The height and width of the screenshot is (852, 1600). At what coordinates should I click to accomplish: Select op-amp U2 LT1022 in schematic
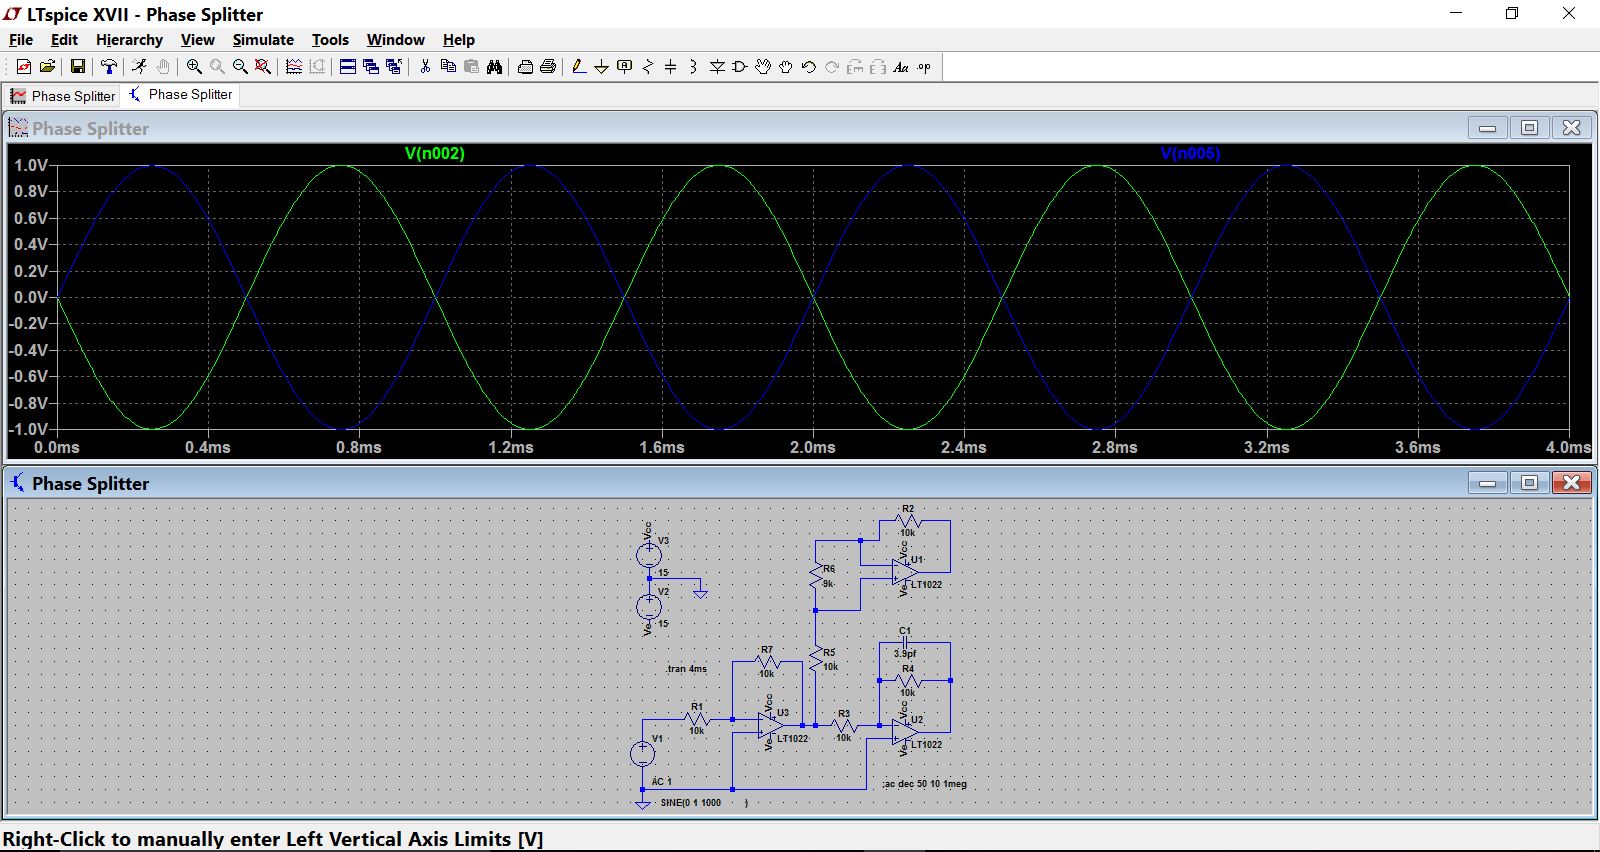[906, 732]
